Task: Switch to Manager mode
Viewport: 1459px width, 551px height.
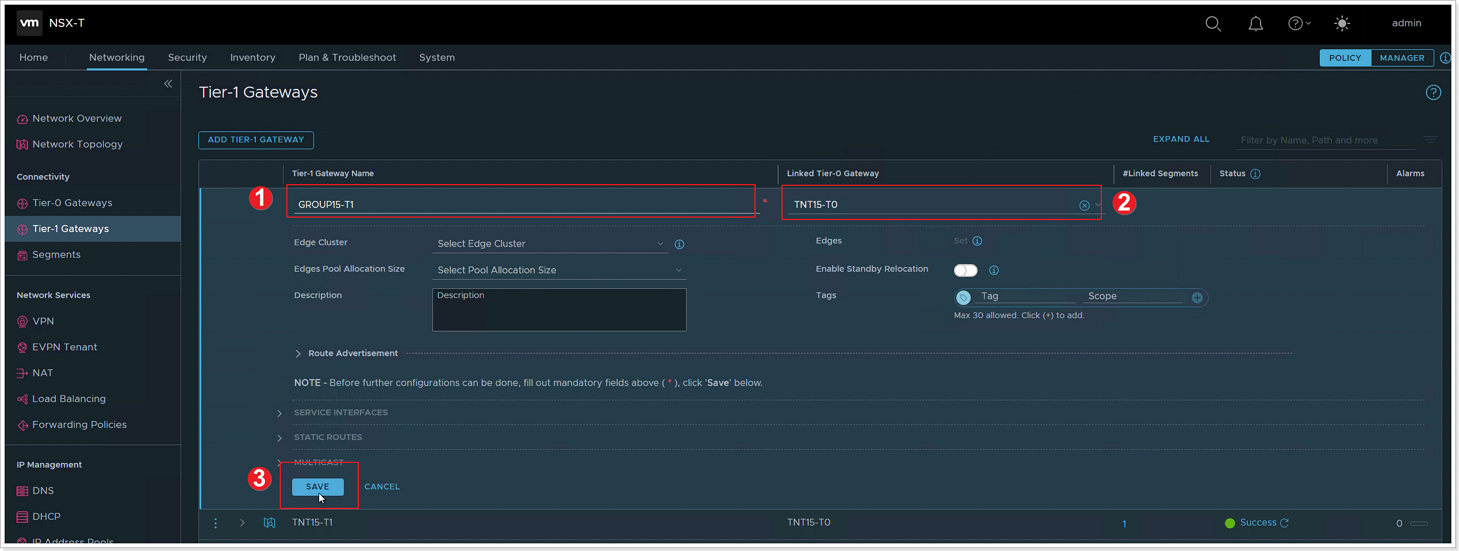Action: 1402,58
